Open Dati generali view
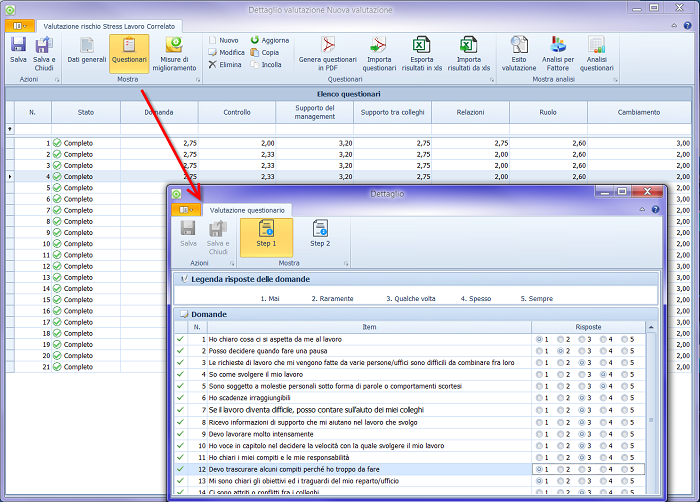Viewport: 700px width, 502px height. (x=87, y=51)
